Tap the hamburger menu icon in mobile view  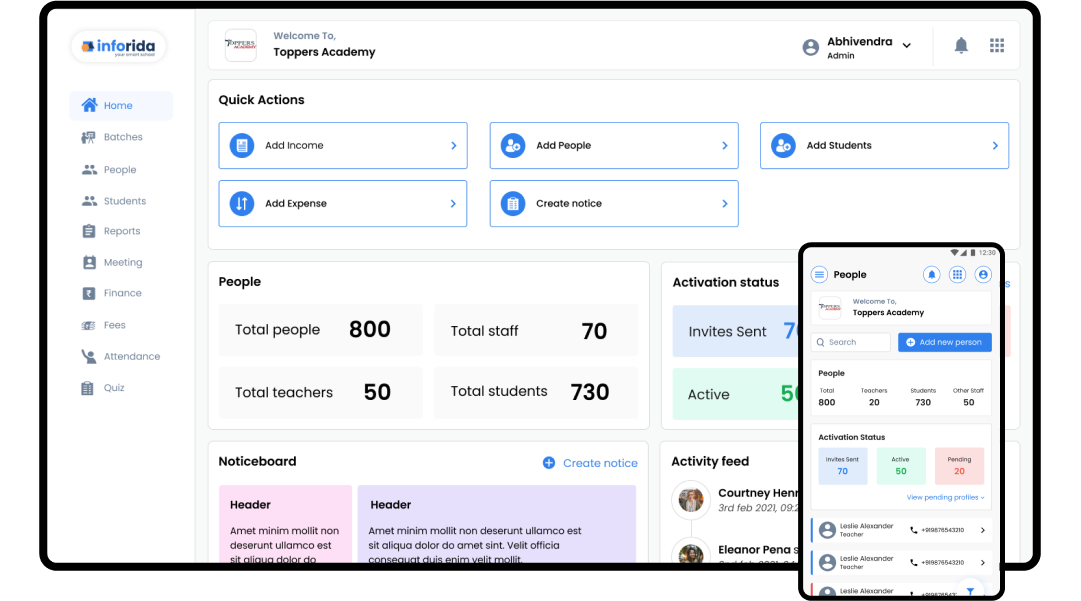pyautogui.click(x=819, y=274)
